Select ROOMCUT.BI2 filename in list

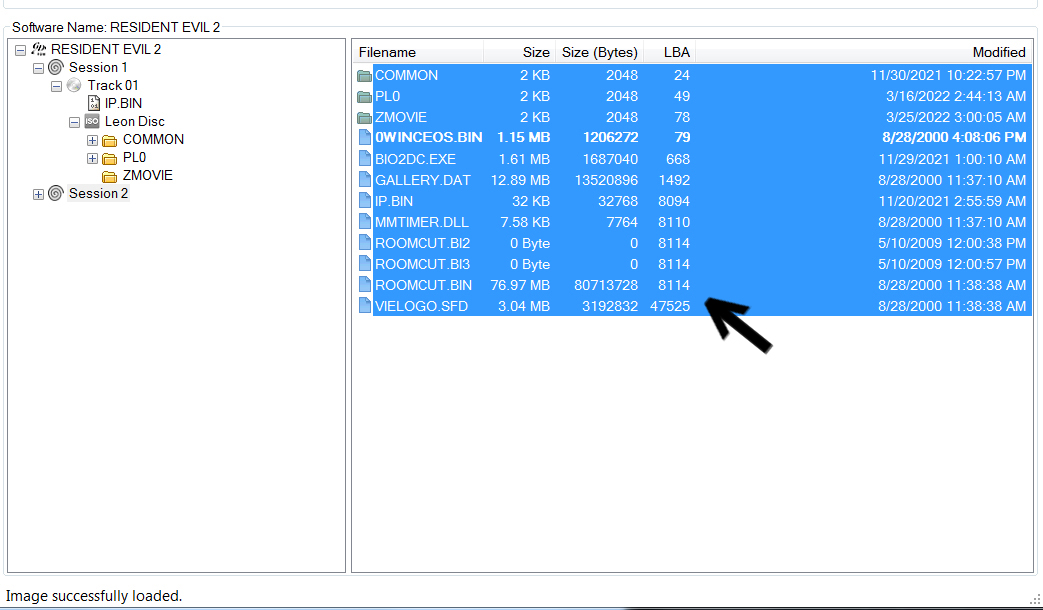(x=422, y=243)
